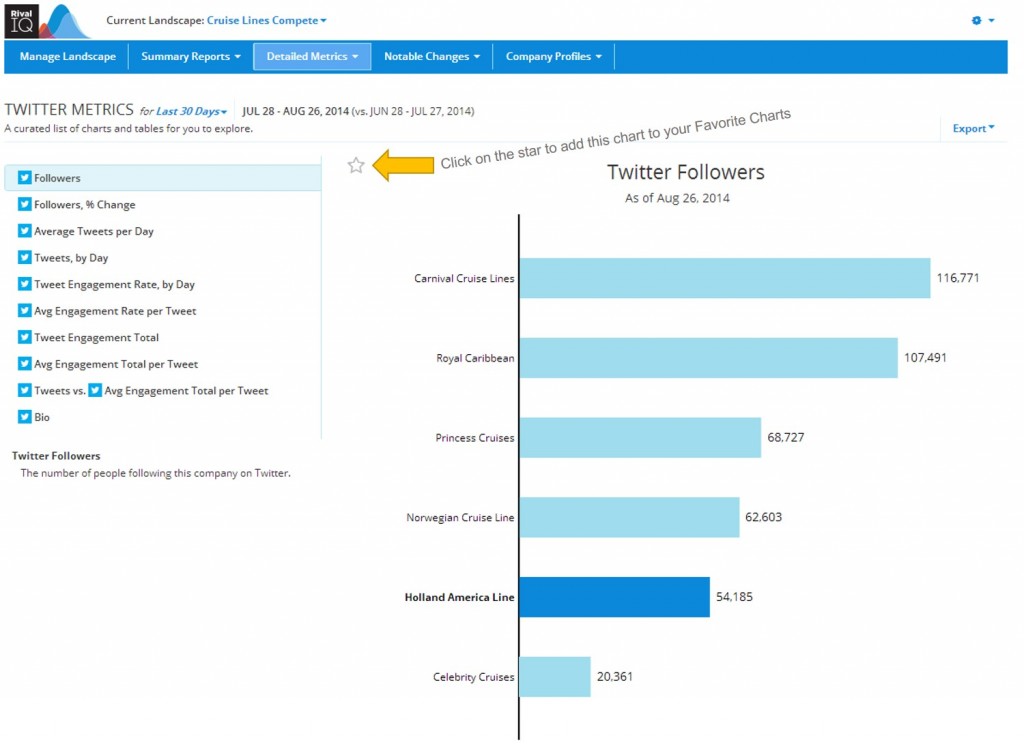Select Tweets, by Day chart
Image resolution: width=1024 pixels, height=751 pixels.
click(71, 257)
